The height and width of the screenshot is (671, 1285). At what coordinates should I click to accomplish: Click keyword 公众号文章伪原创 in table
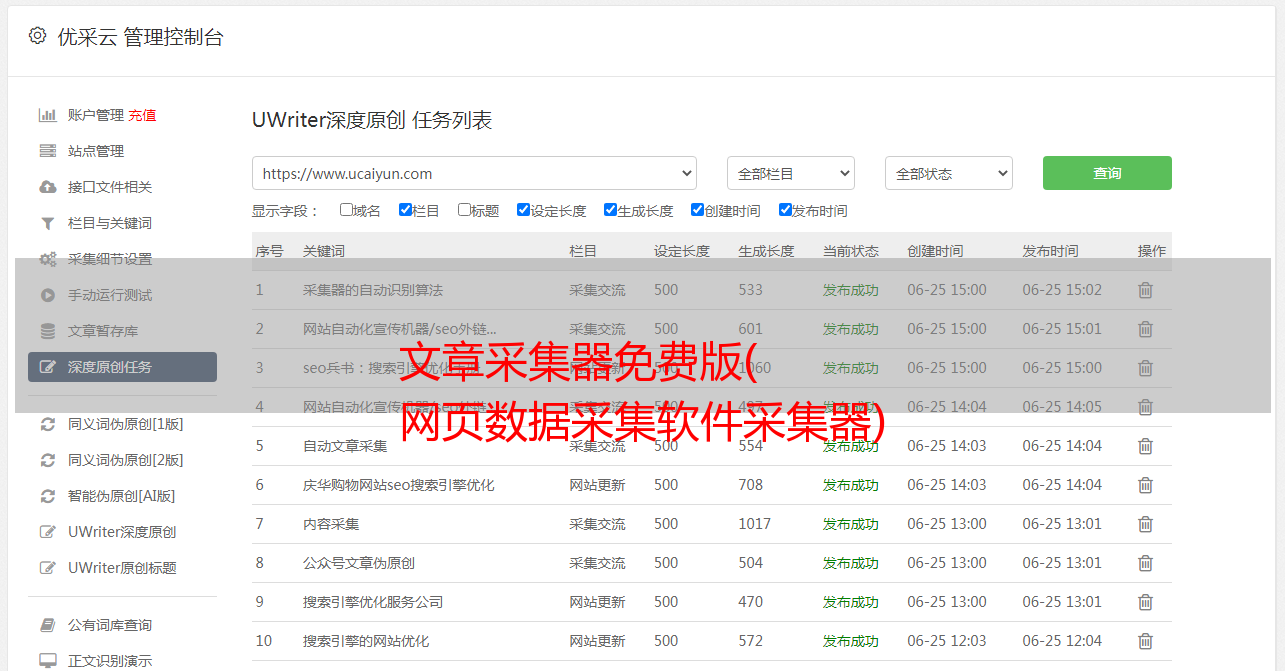359,563
